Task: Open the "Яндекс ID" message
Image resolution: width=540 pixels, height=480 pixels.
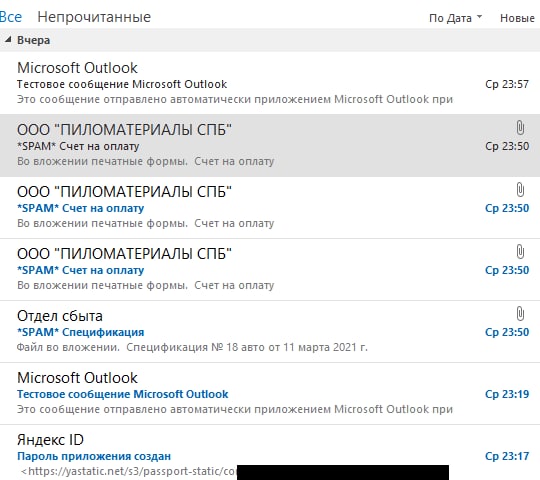Action: [x=270, y=452]
